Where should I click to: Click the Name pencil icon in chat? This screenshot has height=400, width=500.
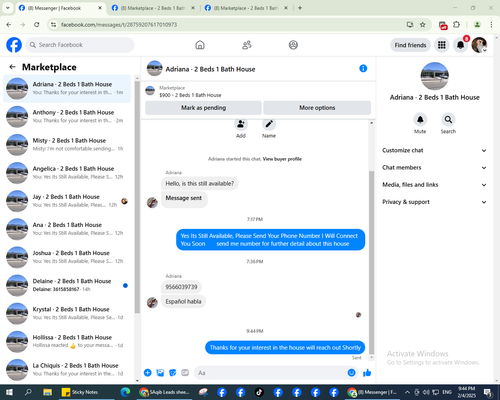(269, 125)
